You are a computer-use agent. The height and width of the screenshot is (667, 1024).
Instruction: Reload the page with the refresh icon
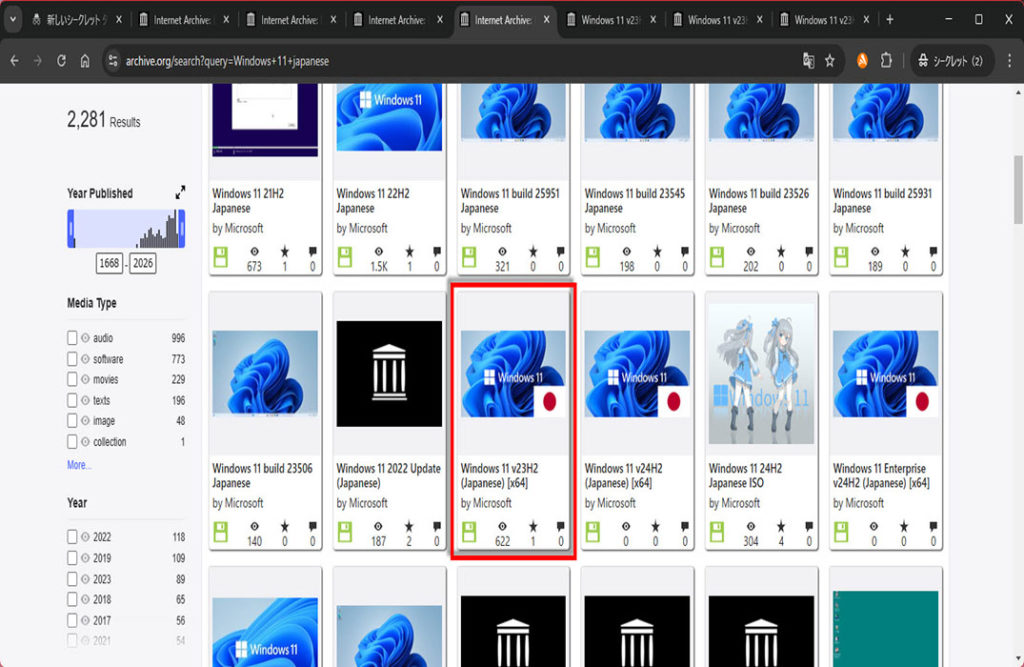pyautogui.click(x=62, y=61)
